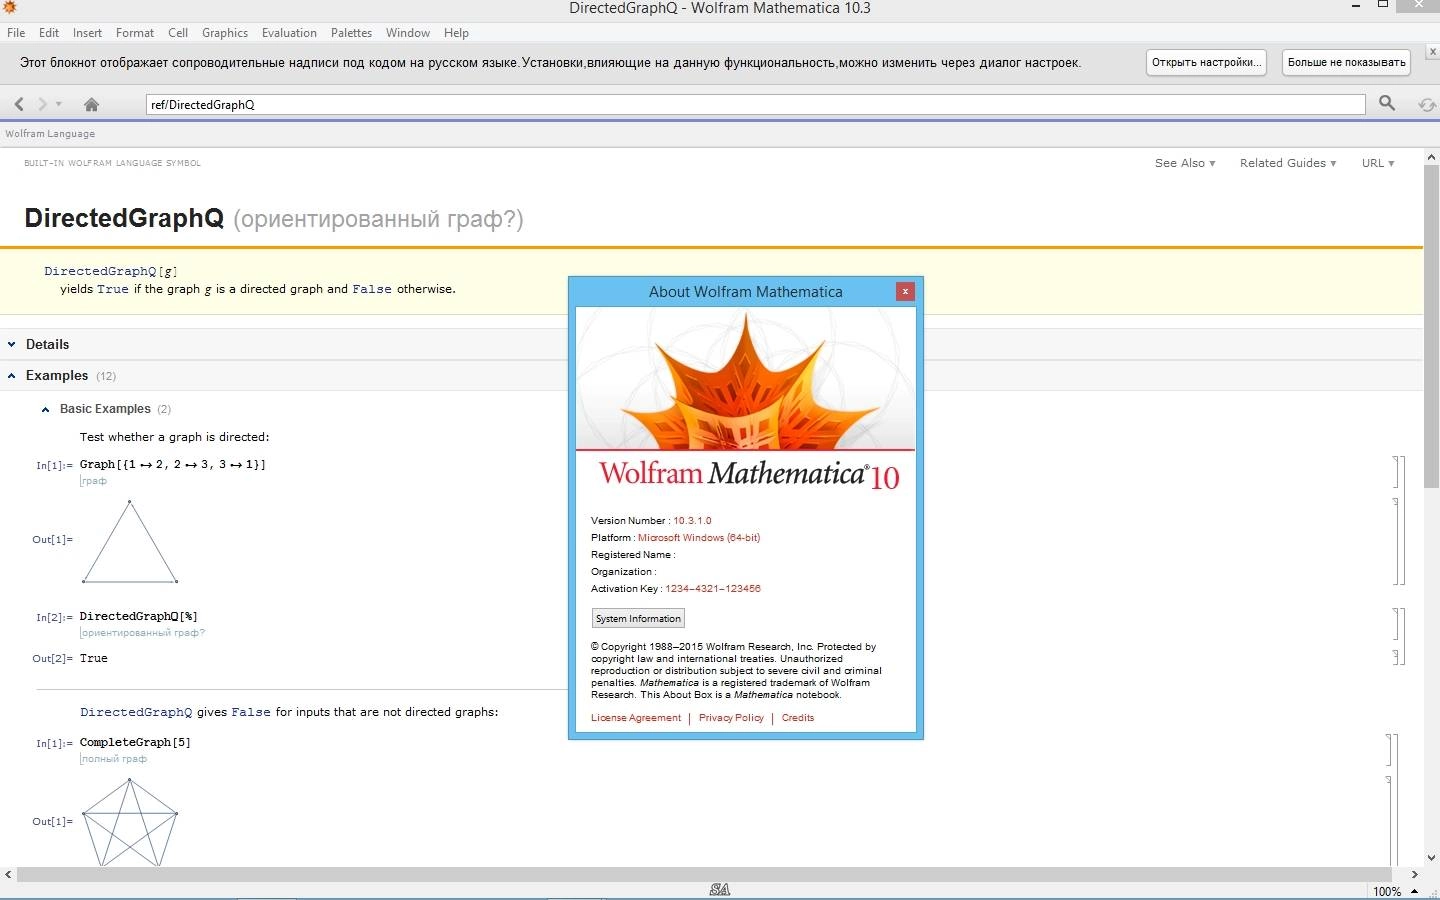
Task: Open the License Agreement link
Action: 636,718
